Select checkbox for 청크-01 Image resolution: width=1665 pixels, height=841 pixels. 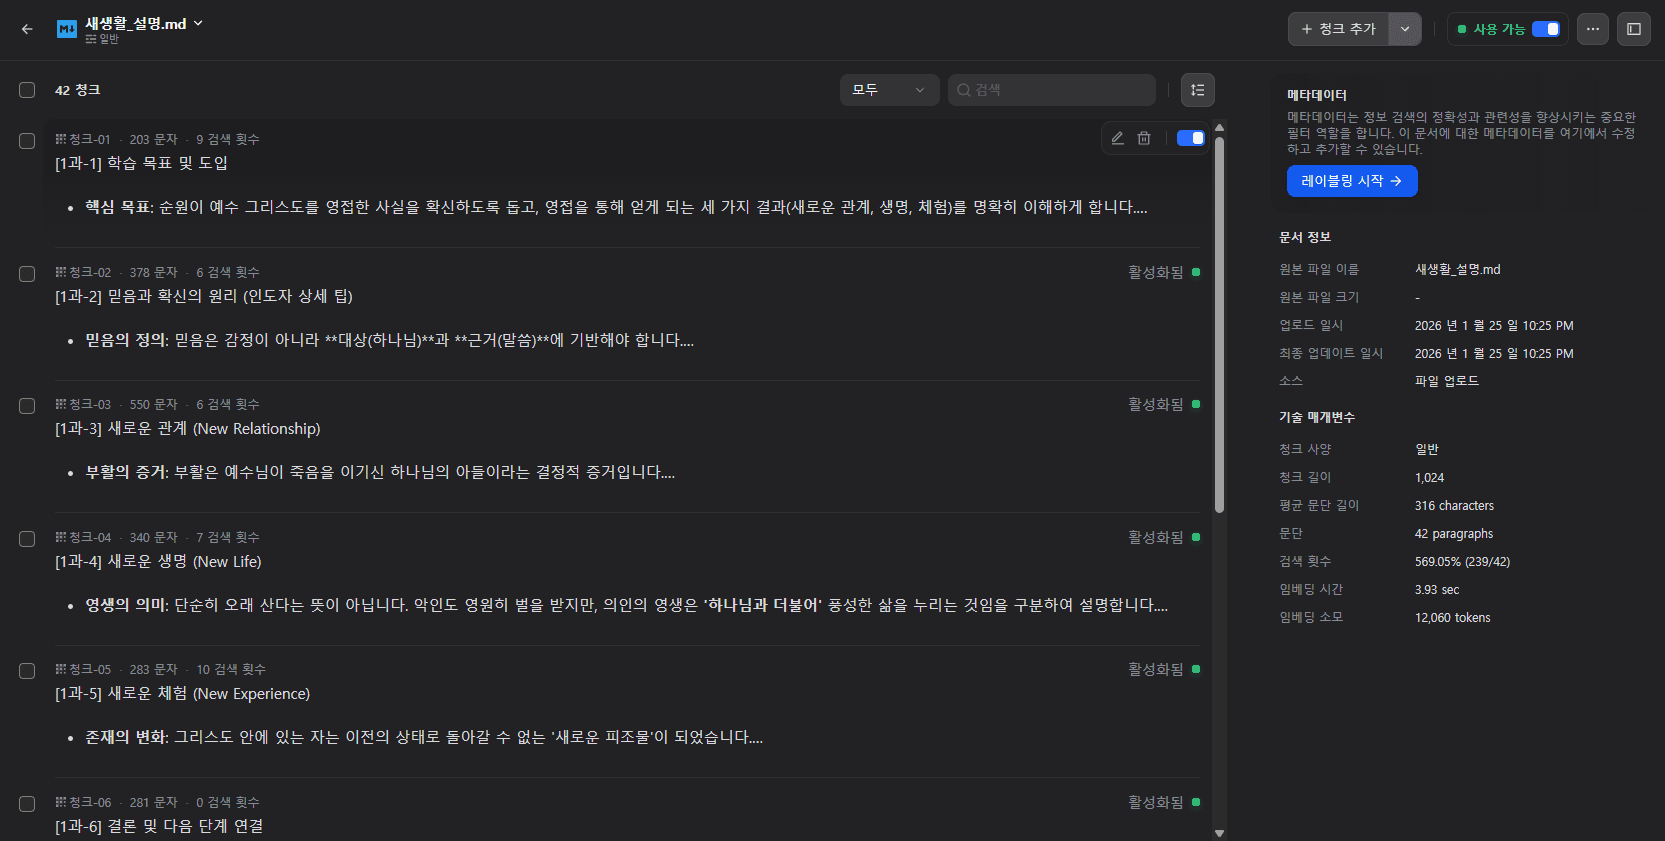[27, 141]
